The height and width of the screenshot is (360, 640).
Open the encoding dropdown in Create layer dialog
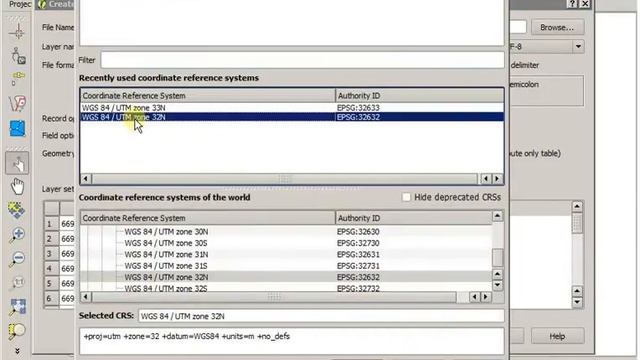(x=578, y=47)
